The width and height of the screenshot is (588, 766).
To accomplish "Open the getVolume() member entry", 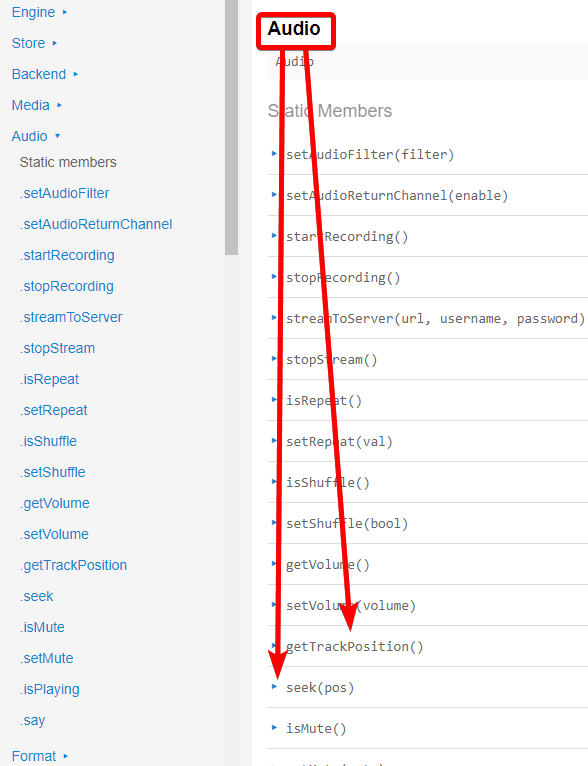I will point(328,565).
